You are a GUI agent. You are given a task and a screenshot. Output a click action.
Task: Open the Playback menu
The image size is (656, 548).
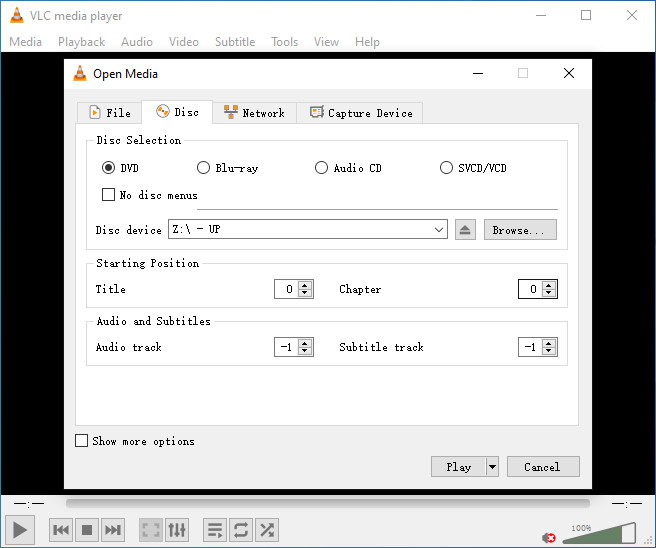tap(82, 42)
